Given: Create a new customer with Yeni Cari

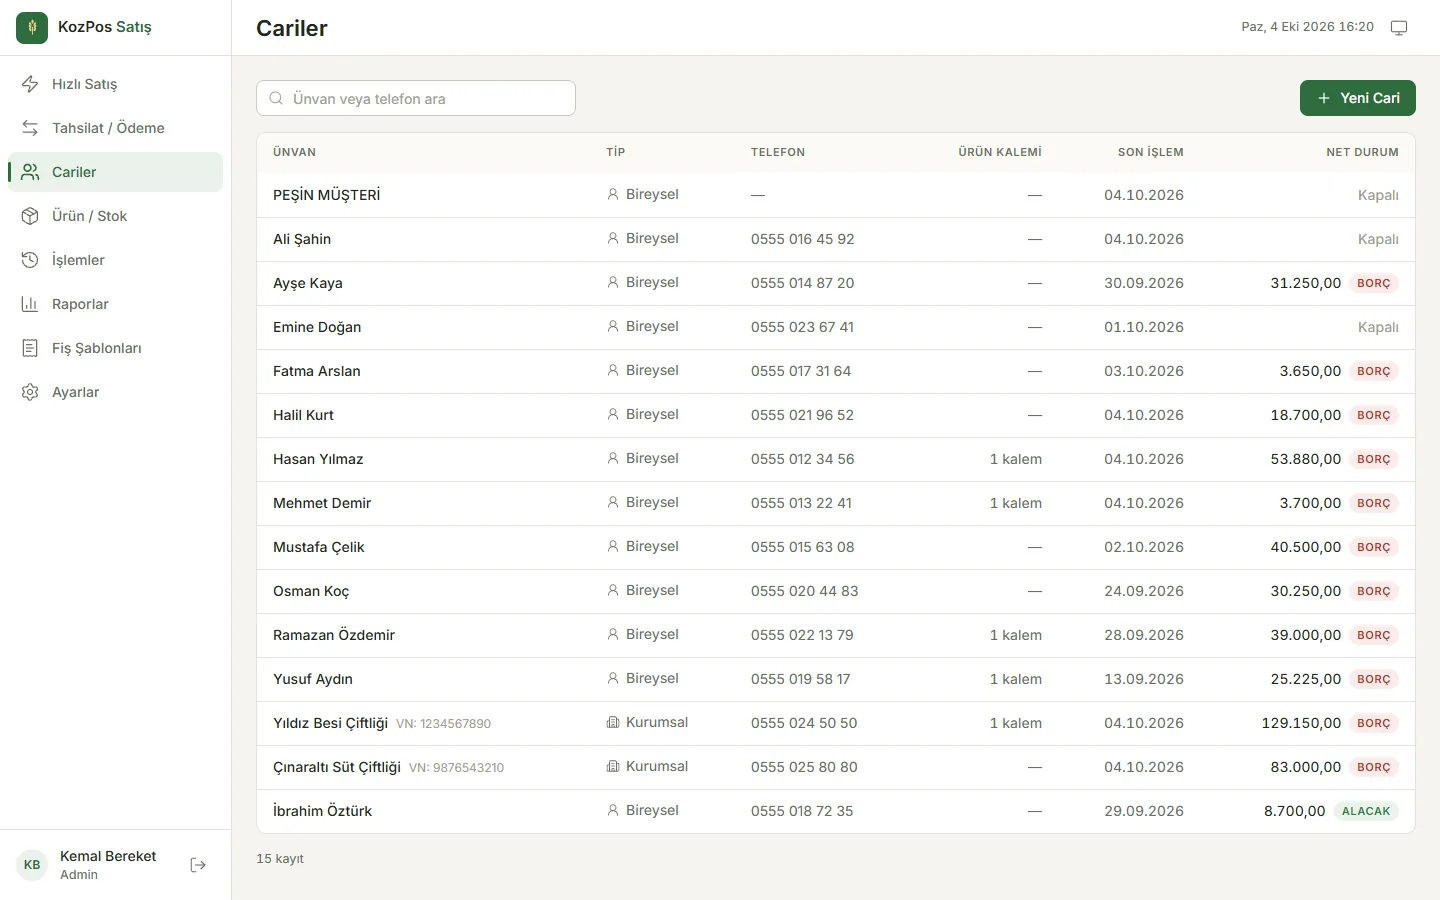Looking at the screenshot, I should pos(1357,98).
